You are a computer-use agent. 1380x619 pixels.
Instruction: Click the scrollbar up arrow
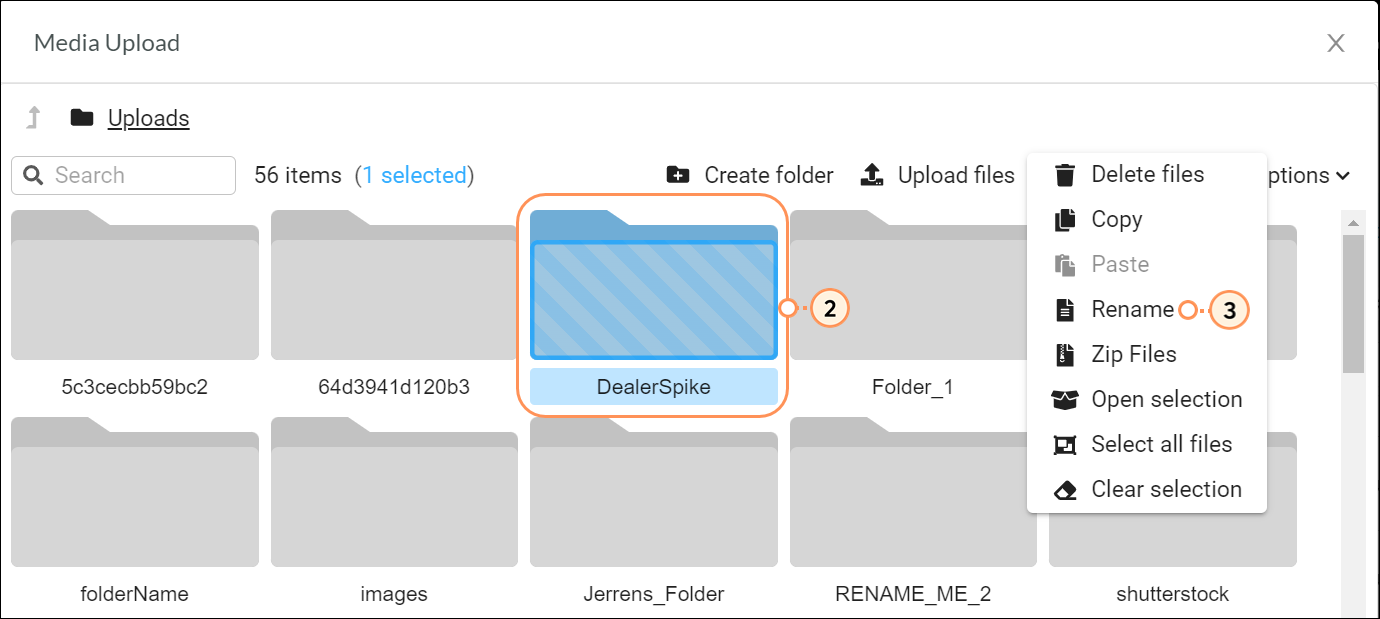coord(1352,222)
